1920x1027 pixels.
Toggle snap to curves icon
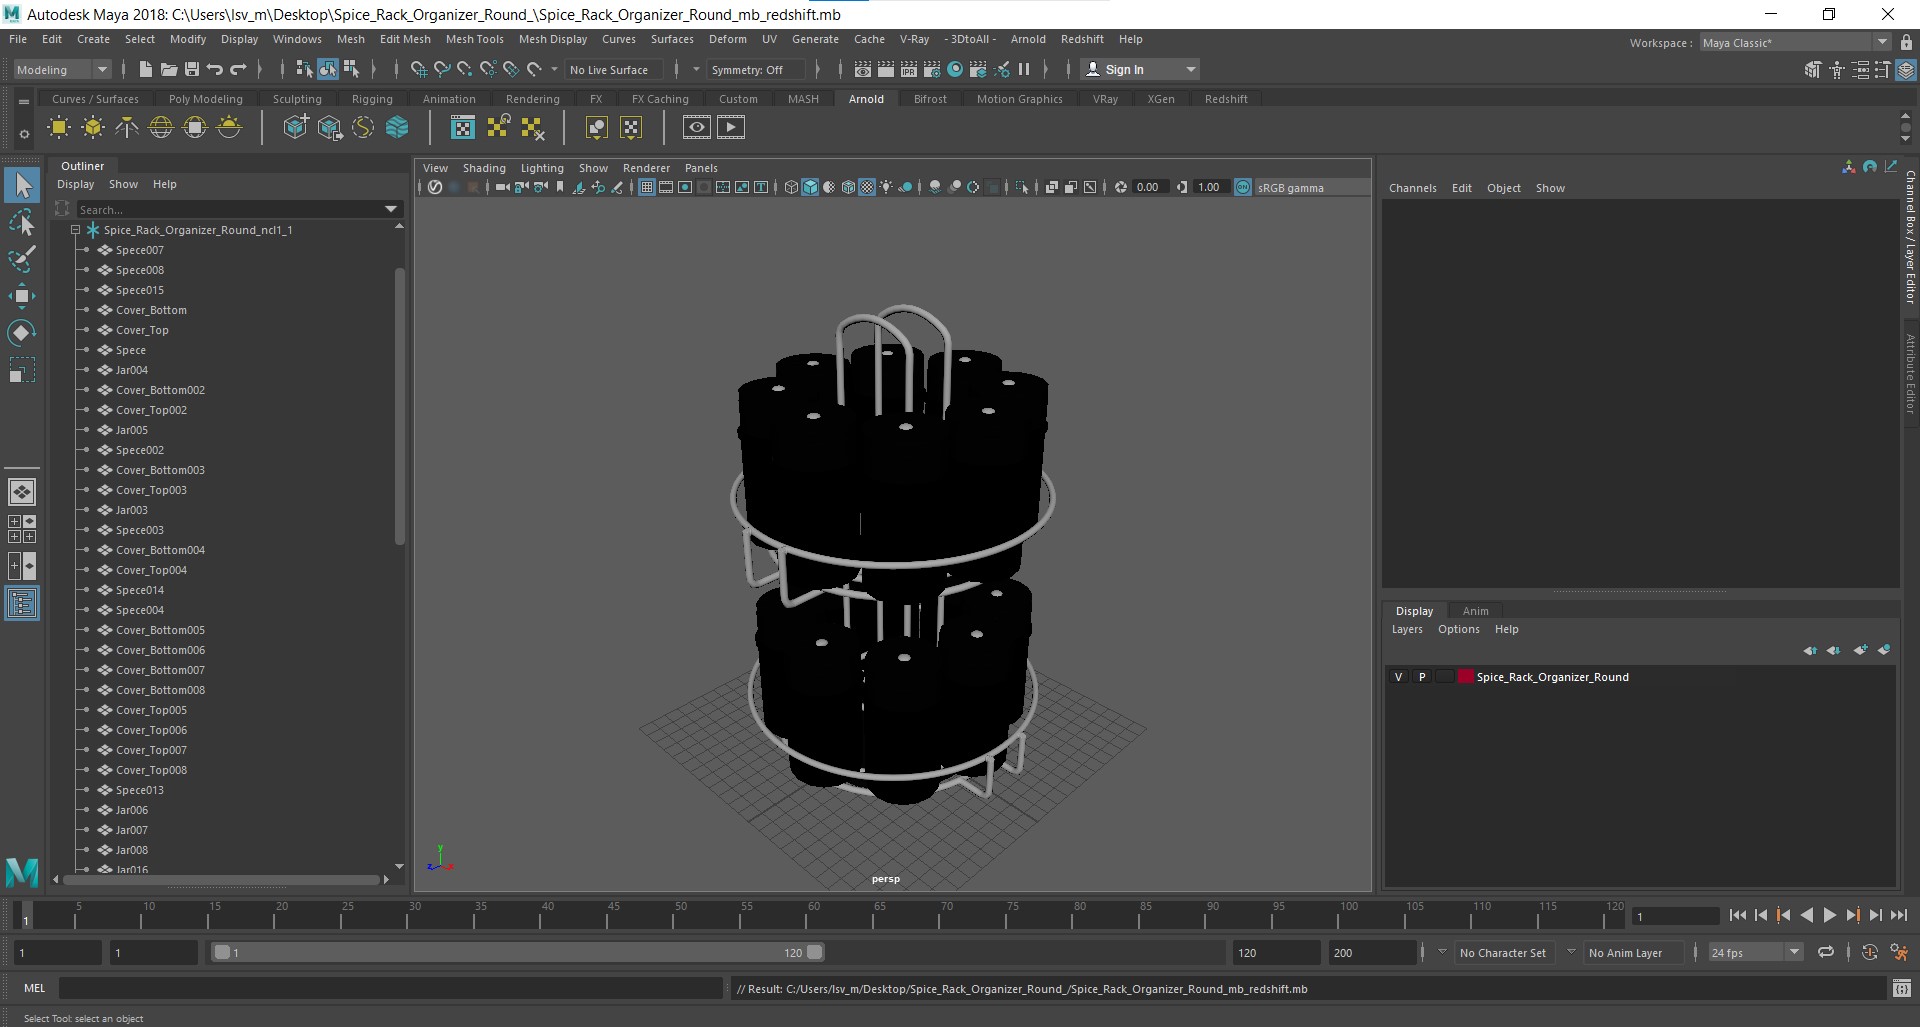(x=442, y=69)
